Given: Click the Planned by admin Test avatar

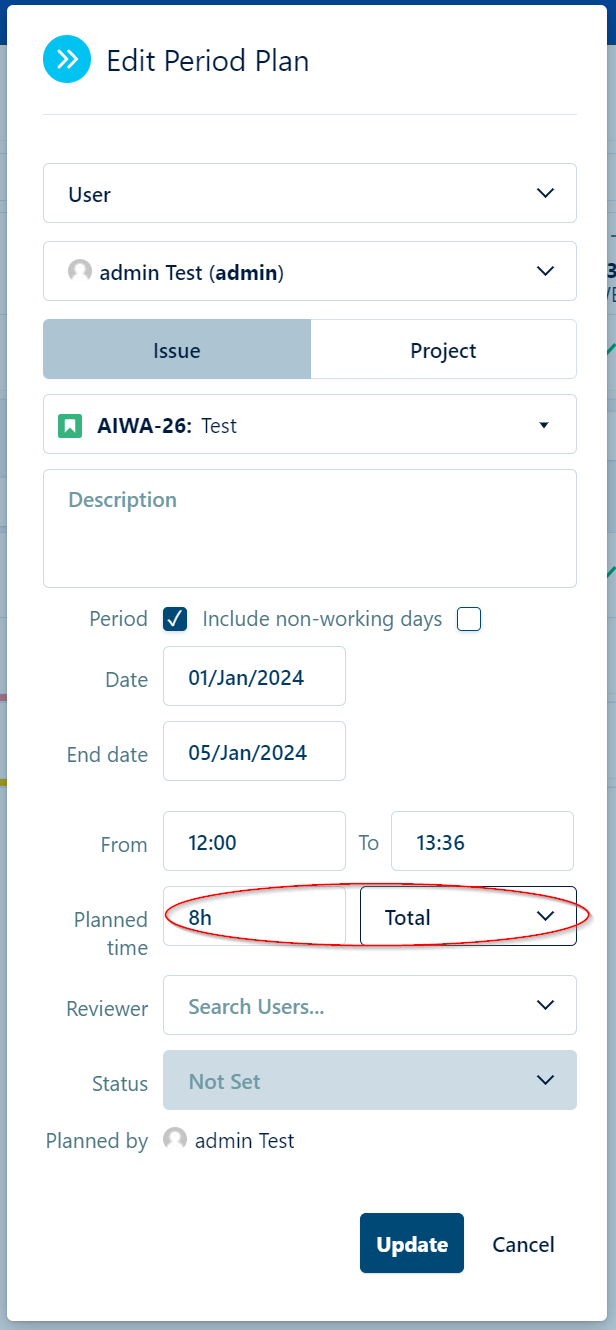Looking at the screenshot, I should pyautogui.click(x=175, y=1139).
